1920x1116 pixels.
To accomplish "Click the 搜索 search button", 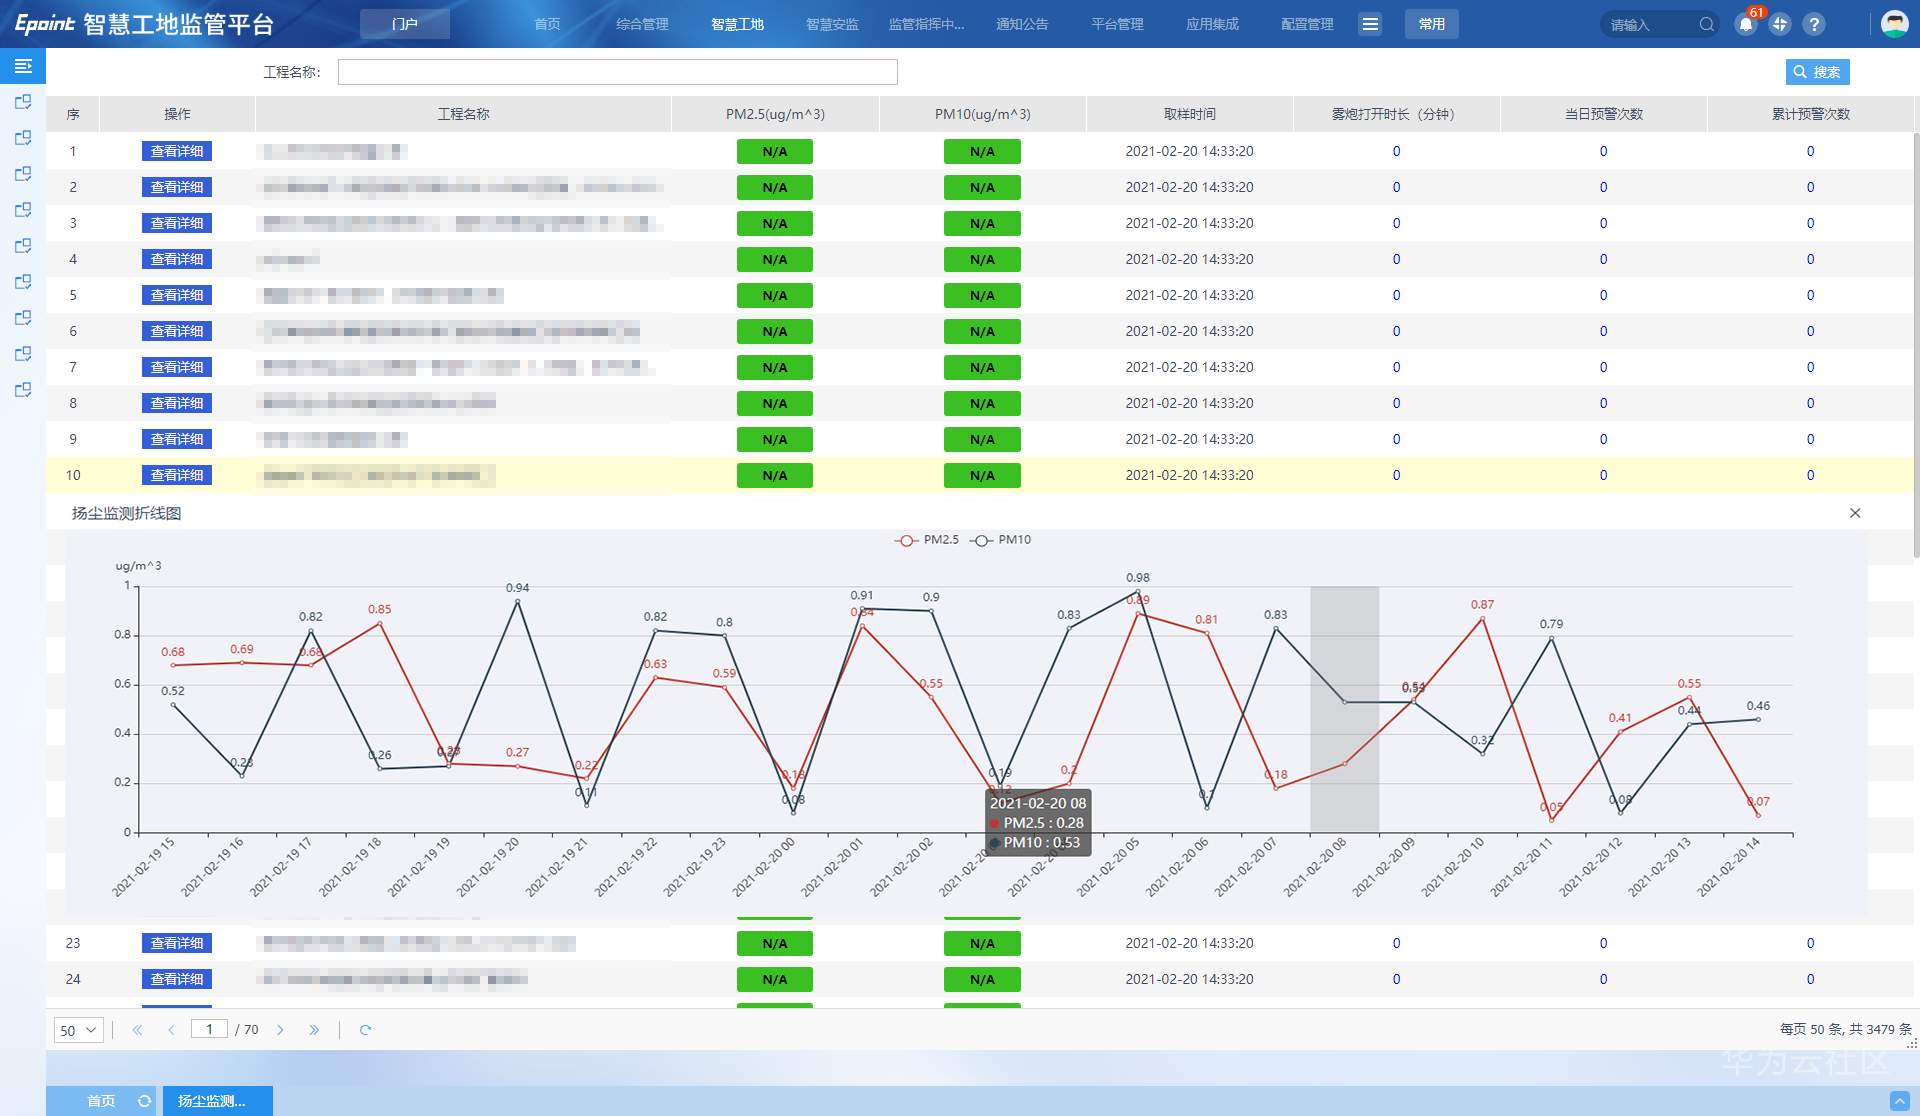I will [x=1817, y=72].
